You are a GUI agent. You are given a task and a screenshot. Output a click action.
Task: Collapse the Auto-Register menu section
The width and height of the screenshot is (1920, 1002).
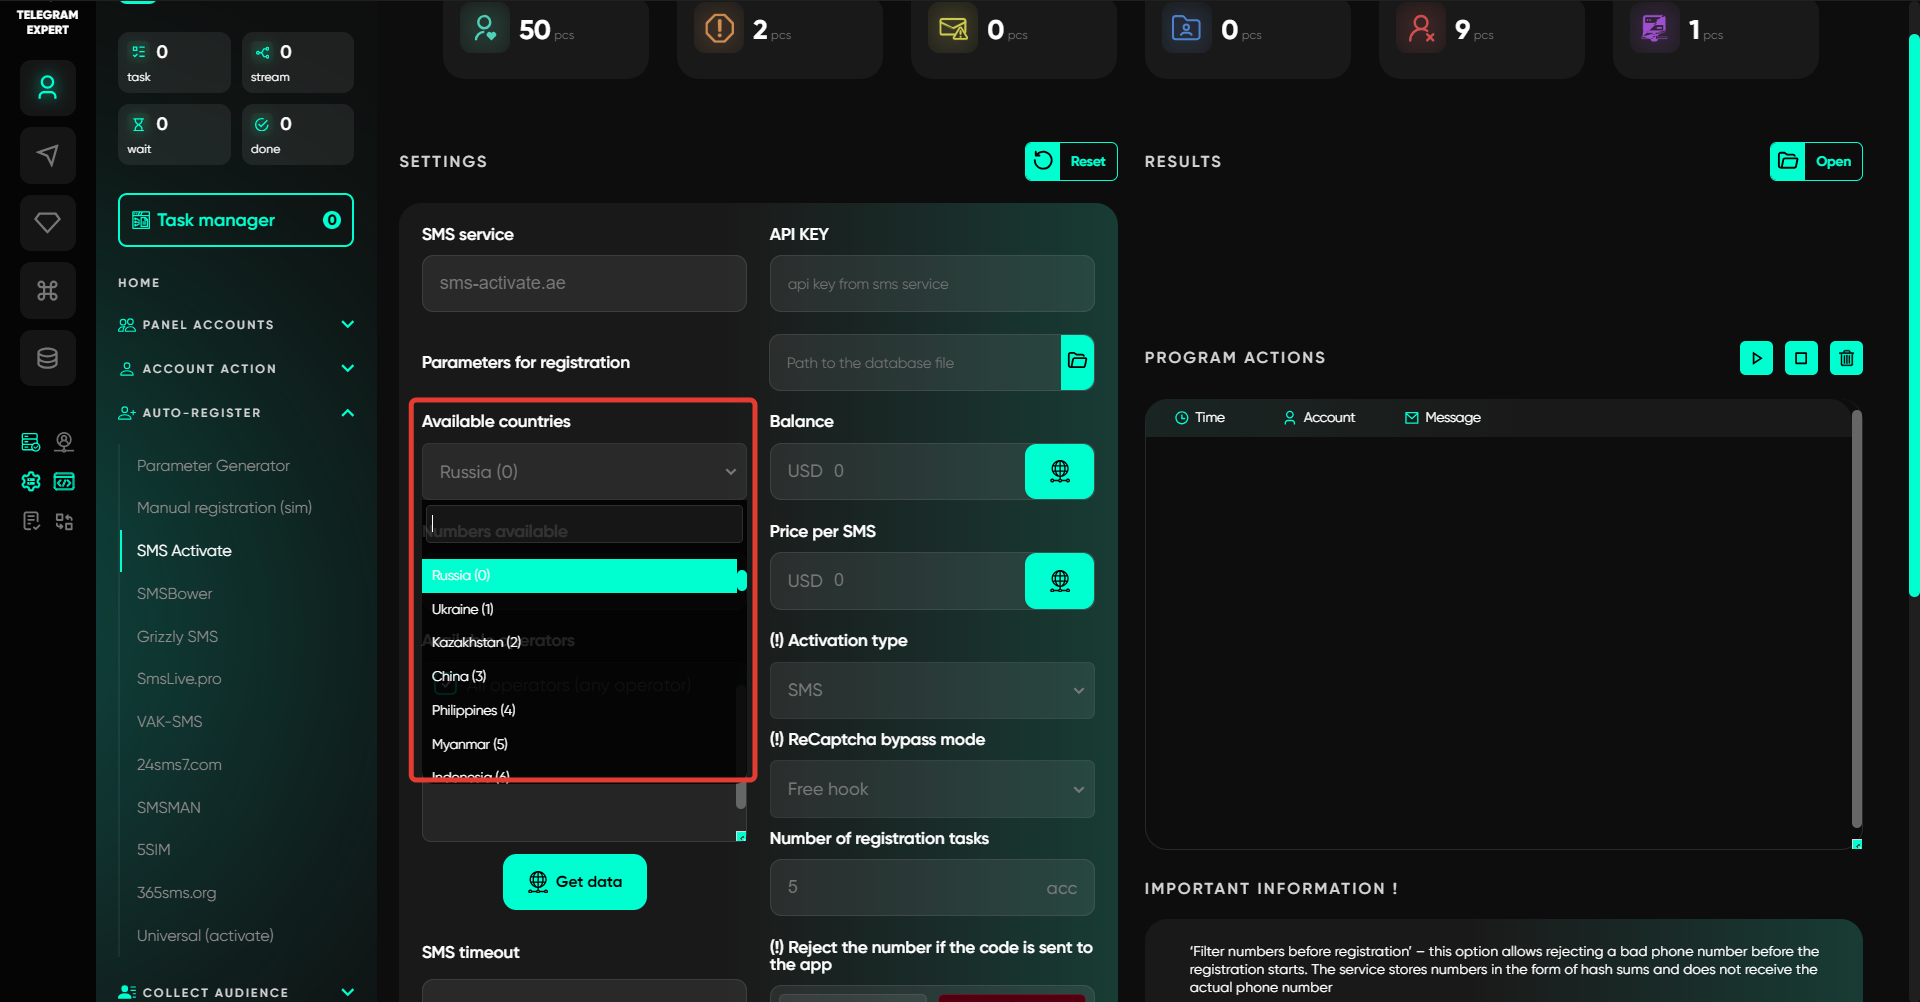coord(347,413)
